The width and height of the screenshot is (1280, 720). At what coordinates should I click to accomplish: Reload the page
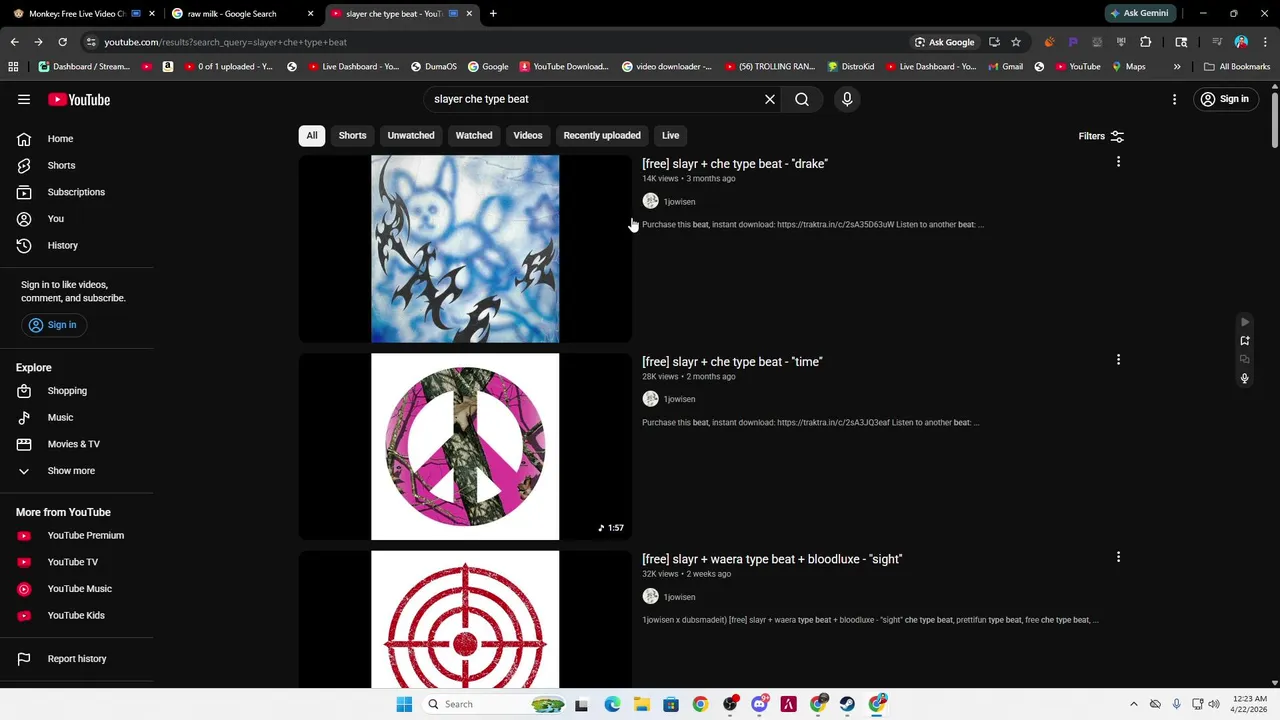point(62,42)
